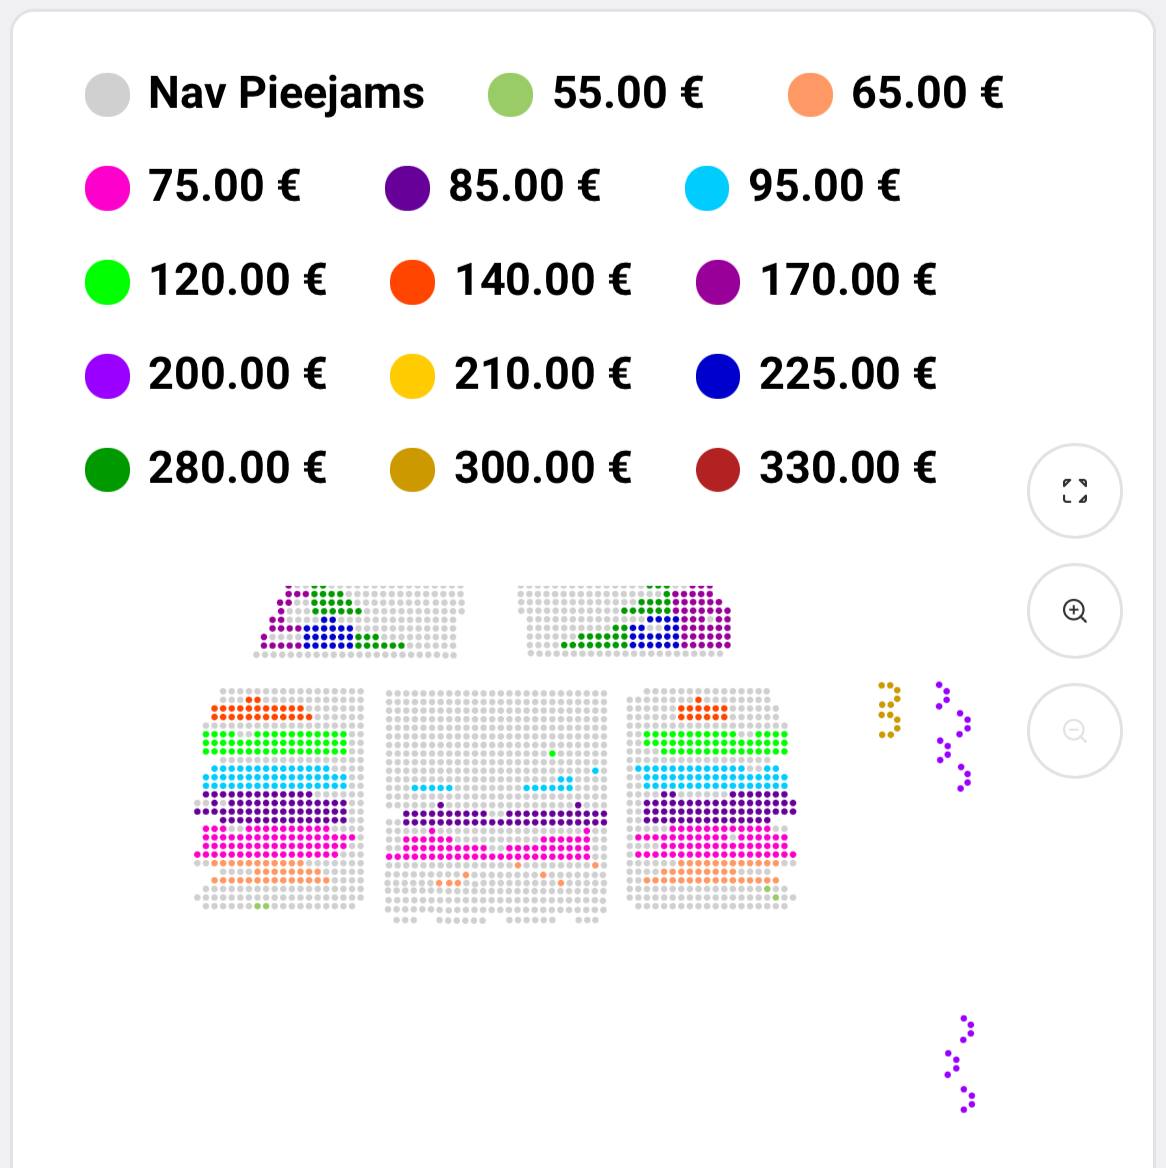This screenshot has height=1168, width=1166.
Task: Click the 85.00 € dark purple circle
Action: tap(408, 188)
